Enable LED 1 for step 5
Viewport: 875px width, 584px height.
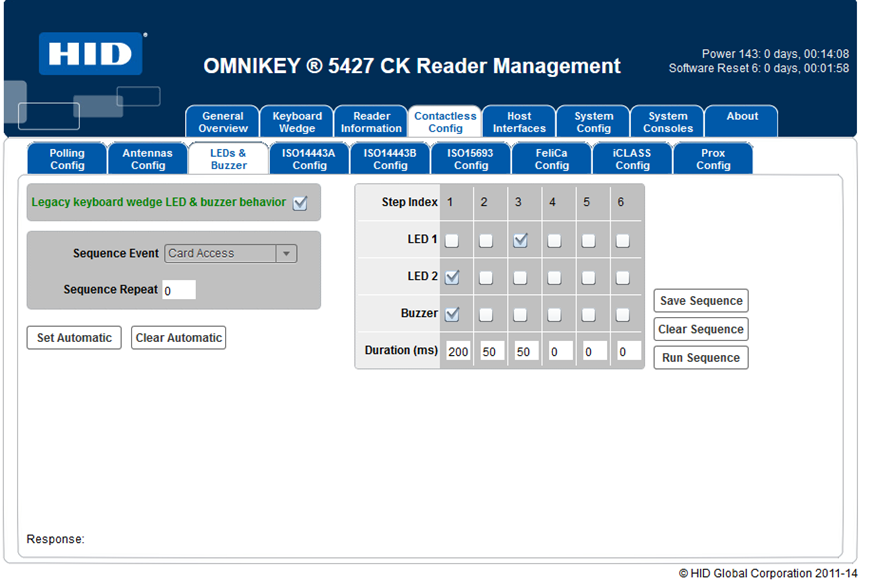(588, 240)
